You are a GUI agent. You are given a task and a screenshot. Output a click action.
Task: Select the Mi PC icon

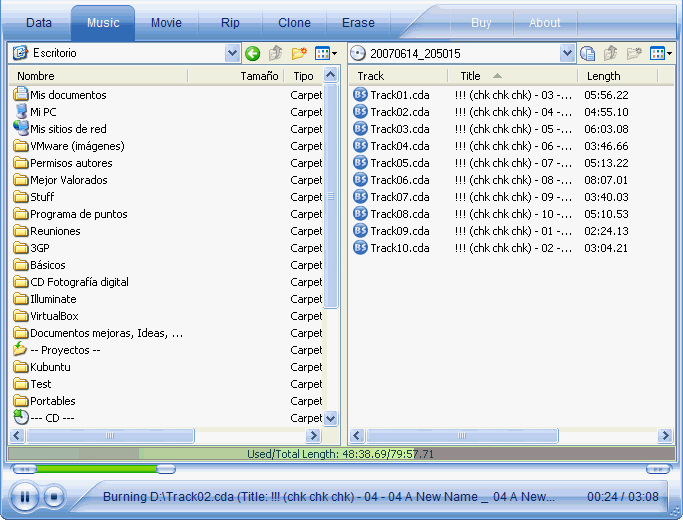coord(20,111)
